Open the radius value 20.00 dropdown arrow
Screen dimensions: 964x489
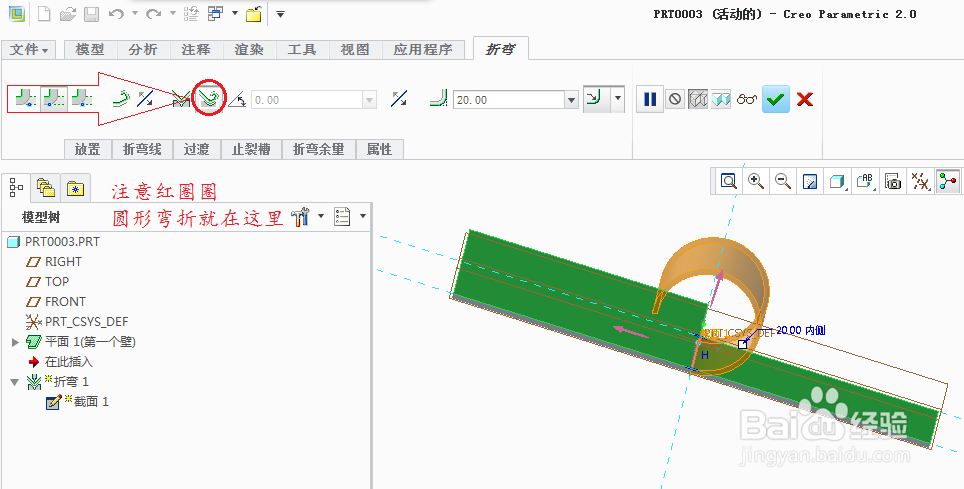[x=571, y=100]
